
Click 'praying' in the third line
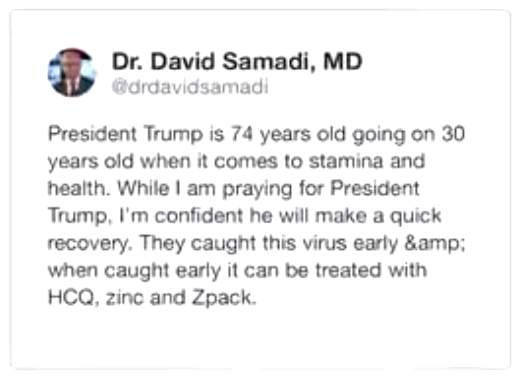pos(257,189)
